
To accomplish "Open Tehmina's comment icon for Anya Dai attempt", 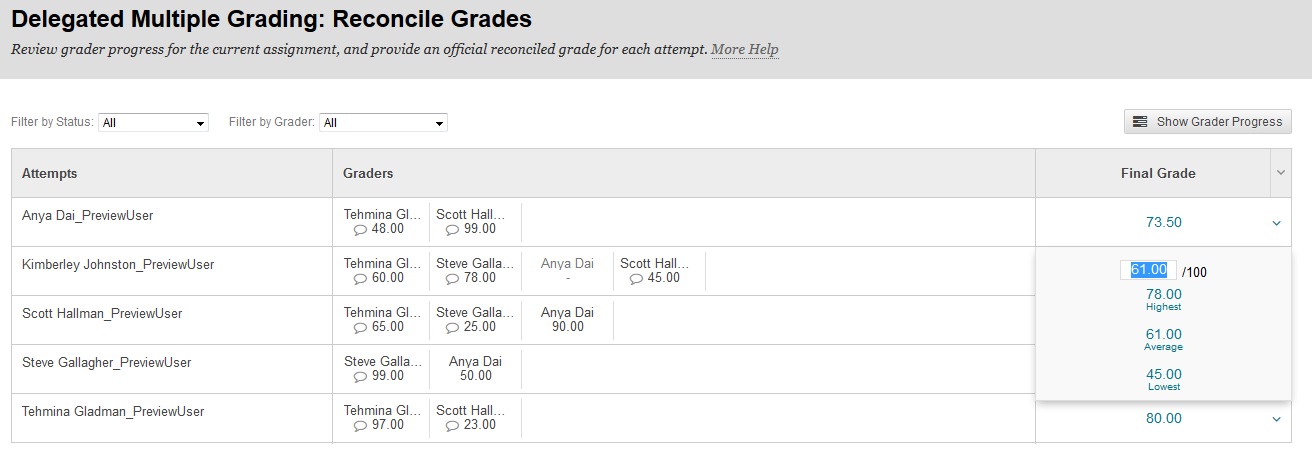I will (x=361, y=229).
